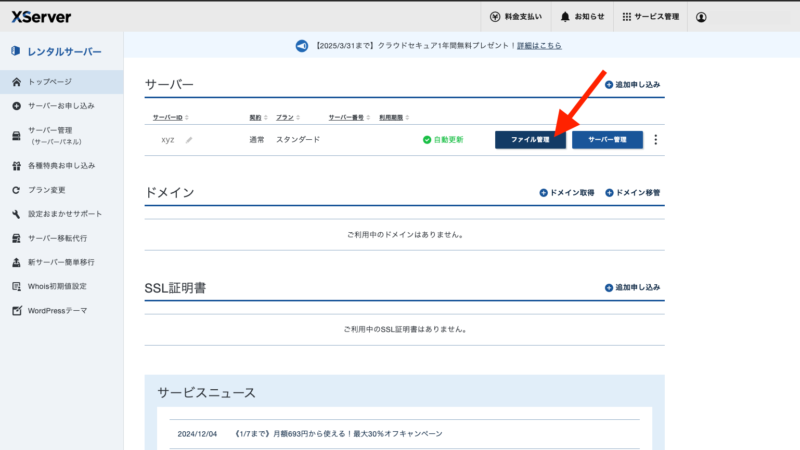Open the three-dot server options menu
This screenshot has width=800, height=450.
point(656,139)
